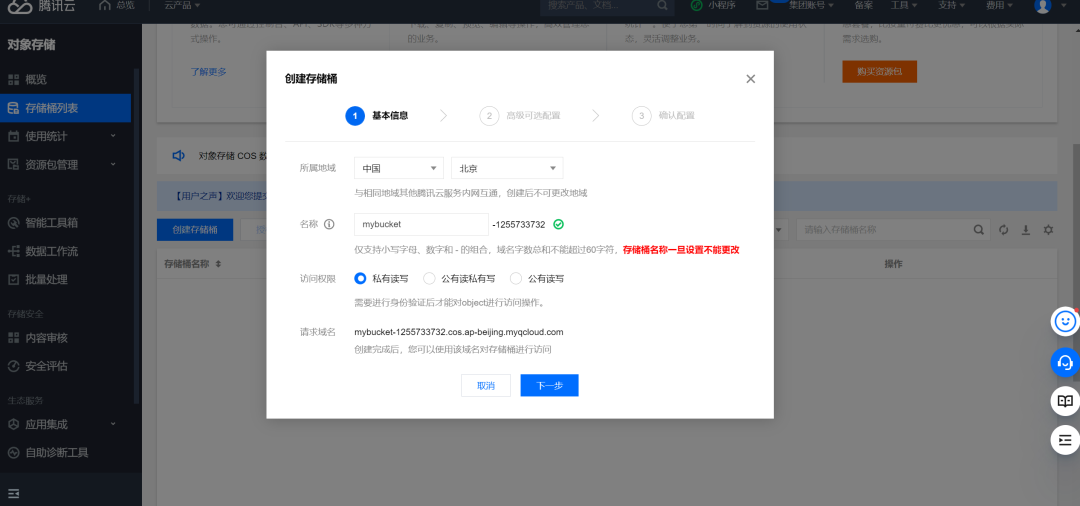
Task: Open the 中国 country dropdown
Action: [x=399, y=168]
